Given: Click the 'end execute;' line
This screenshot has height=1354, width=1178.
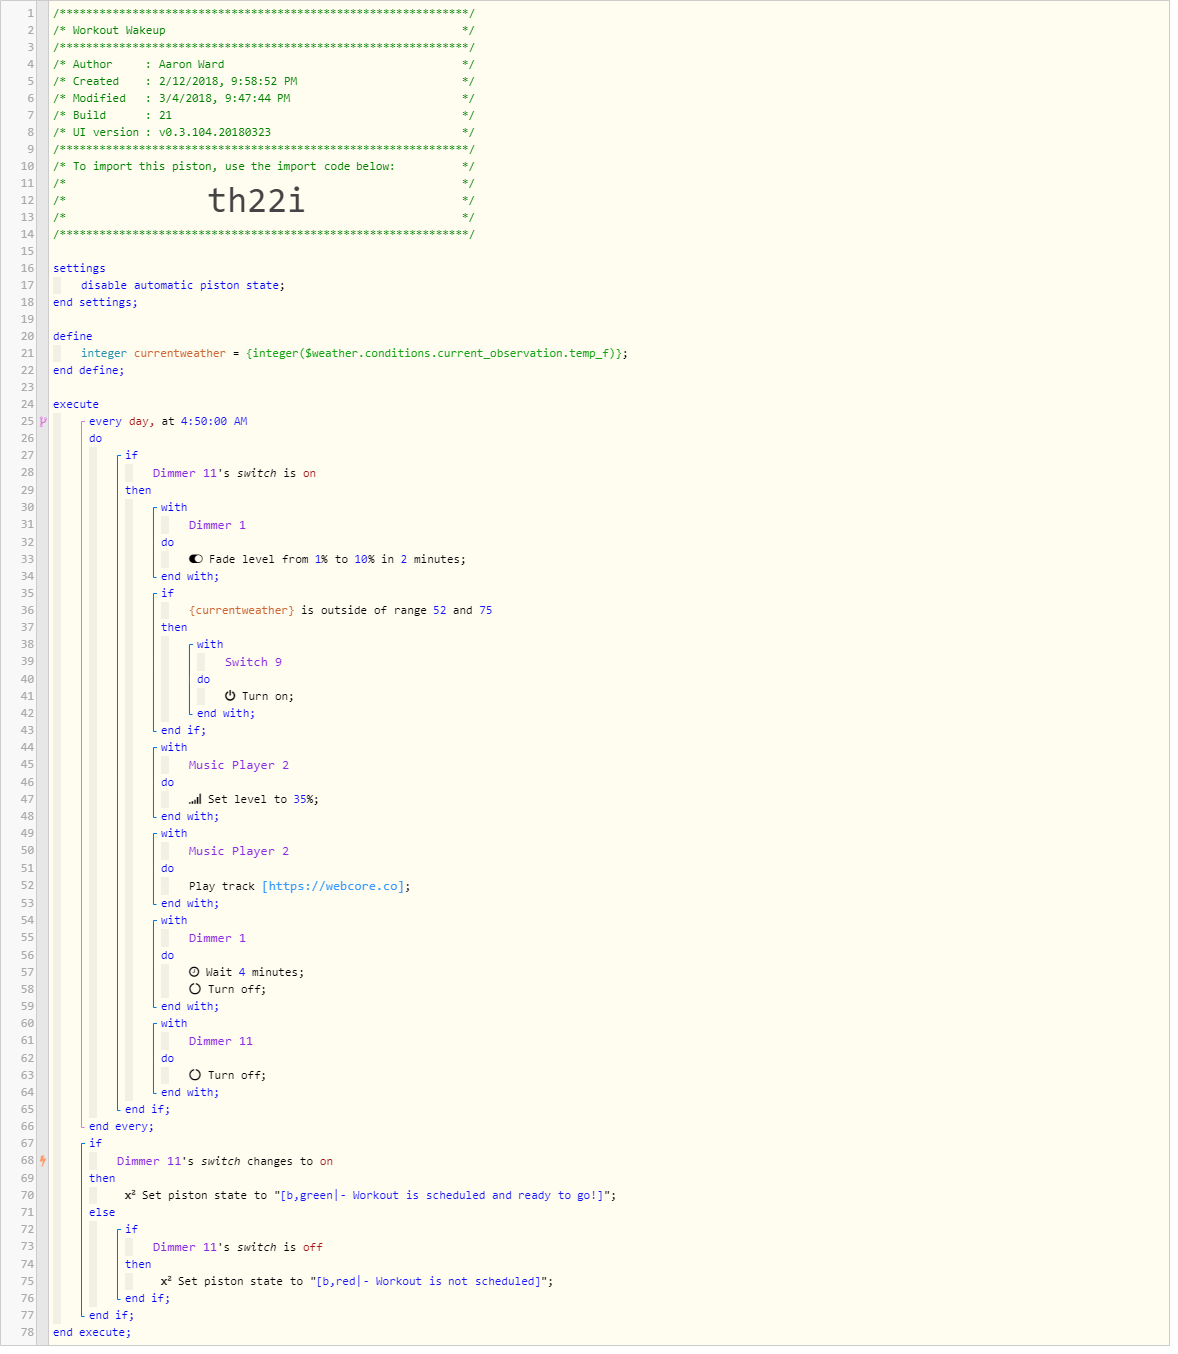Looking at the screenshot, I should pyautogui.click(x=92, y=1332).
